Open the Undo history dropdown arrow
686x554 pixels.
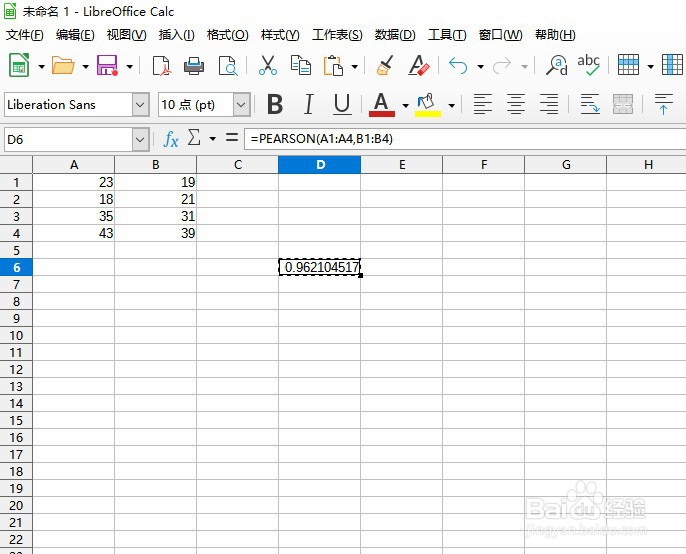click(x=480, y=67)
